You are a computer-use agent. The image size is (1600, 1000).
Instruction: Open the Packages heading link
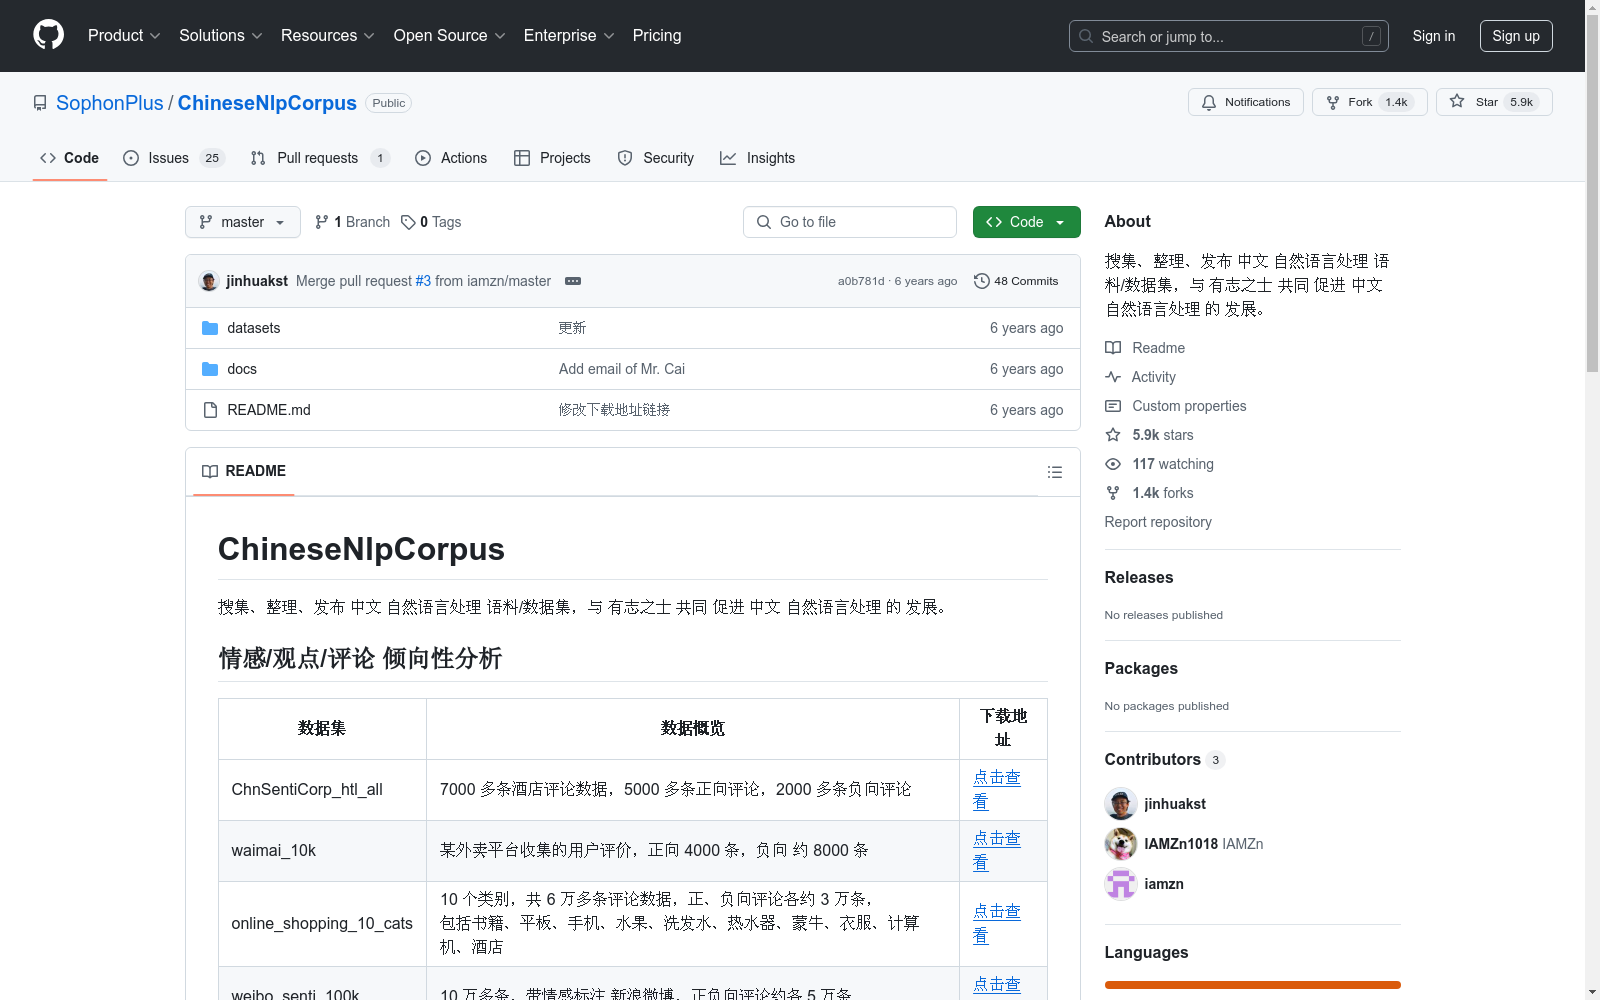[1141, 668]
